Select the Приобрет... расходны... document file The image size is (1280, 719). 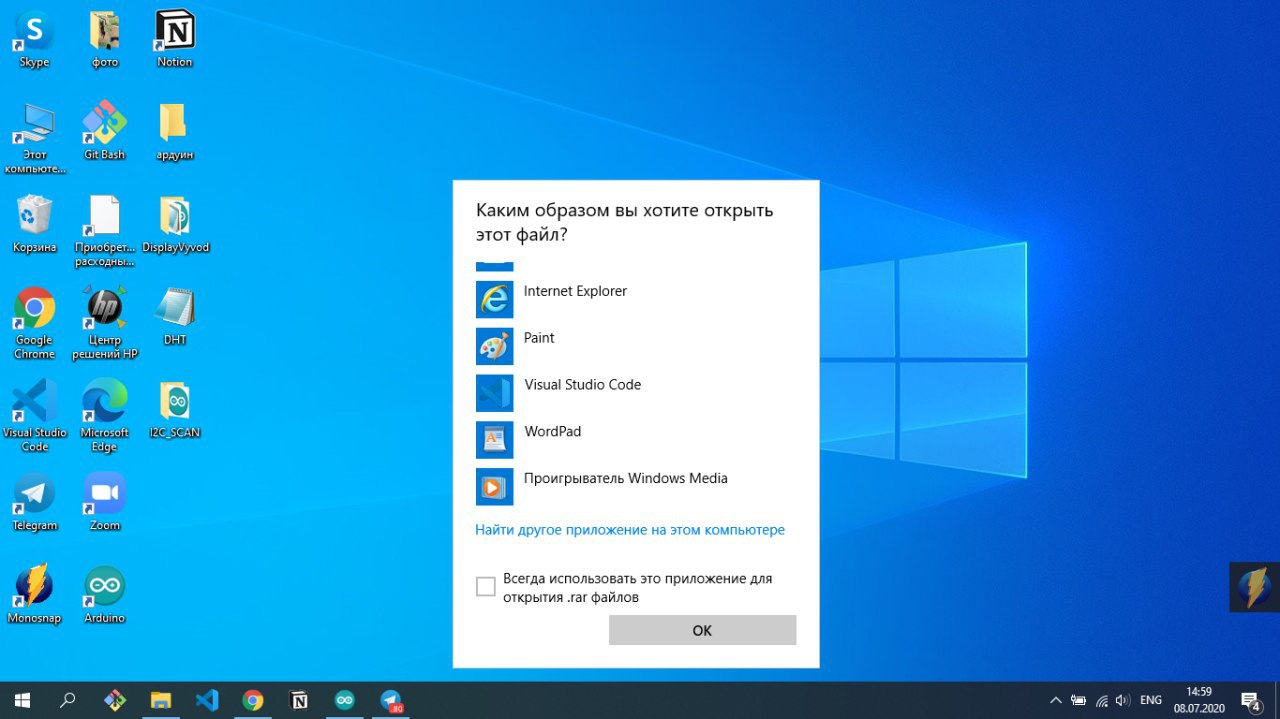click(104, 230)
